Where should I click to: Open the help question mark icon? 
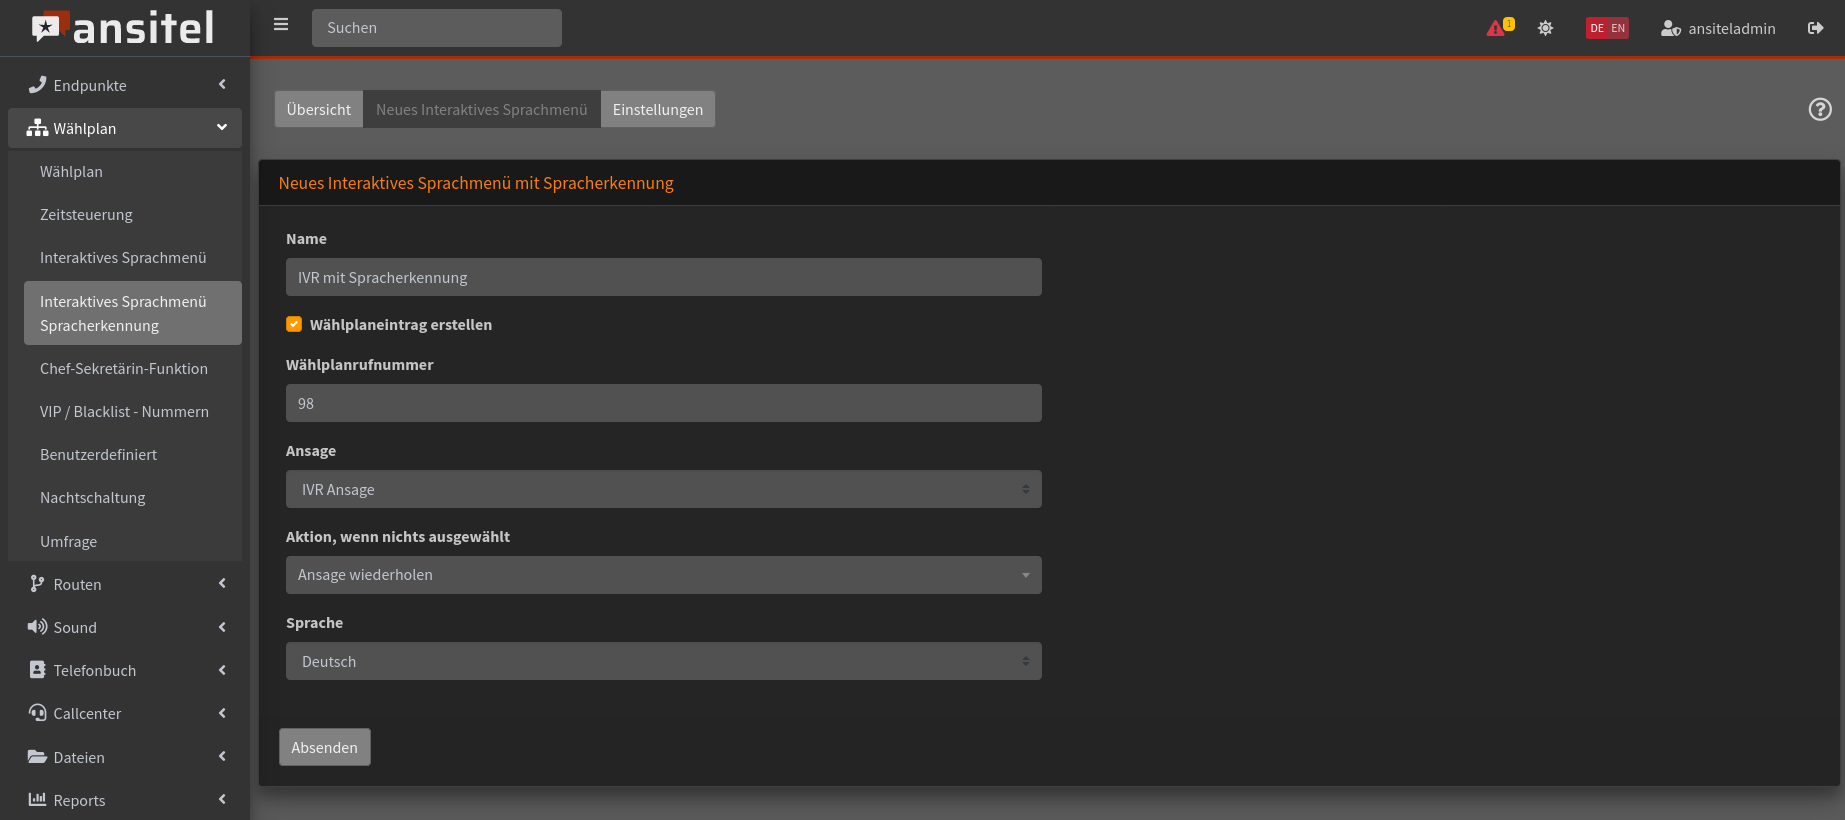pyautogui.click(x=1819, y=110)
